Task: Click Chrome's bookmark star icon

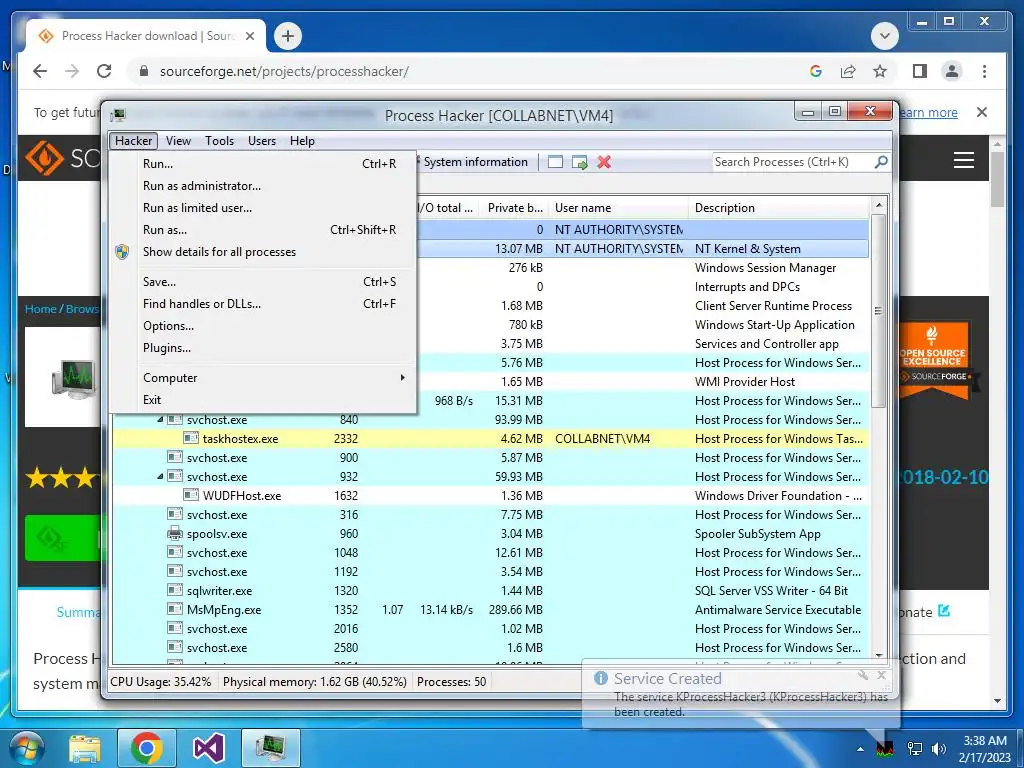Action: 880,71
